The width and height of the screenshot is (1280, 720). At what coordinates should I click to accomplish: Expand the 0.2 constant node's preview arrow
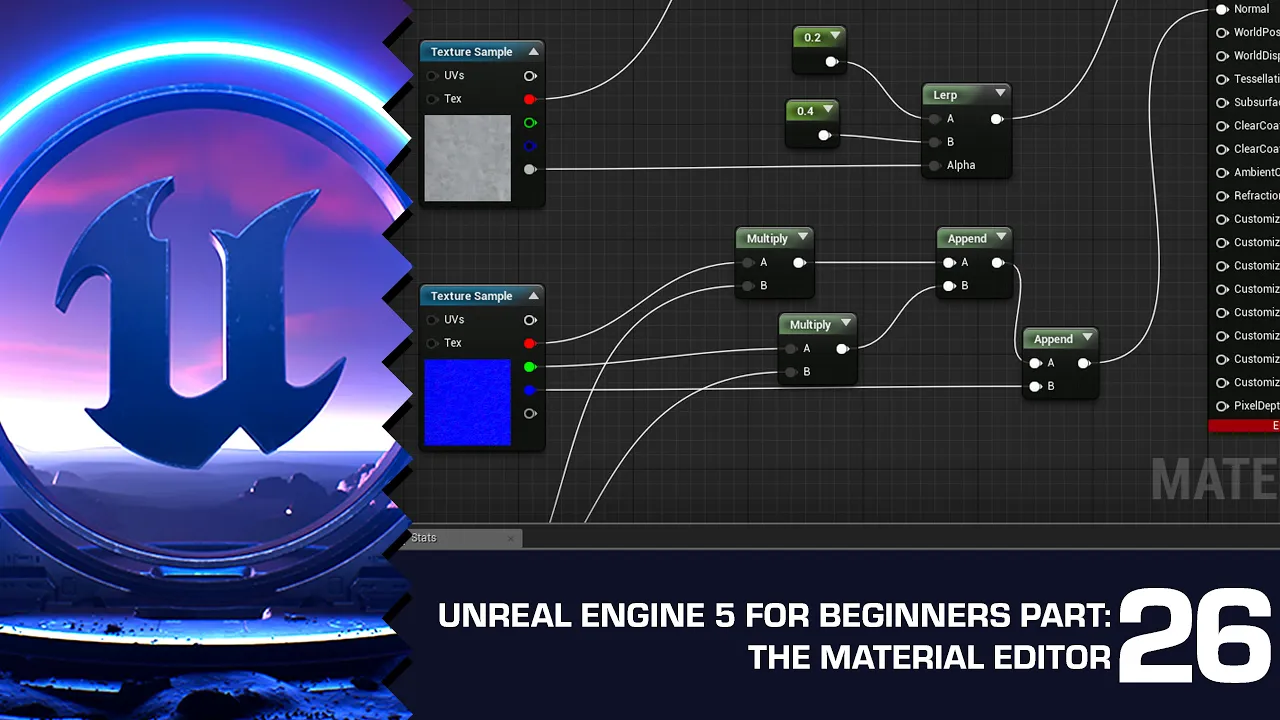click(835, 37)
